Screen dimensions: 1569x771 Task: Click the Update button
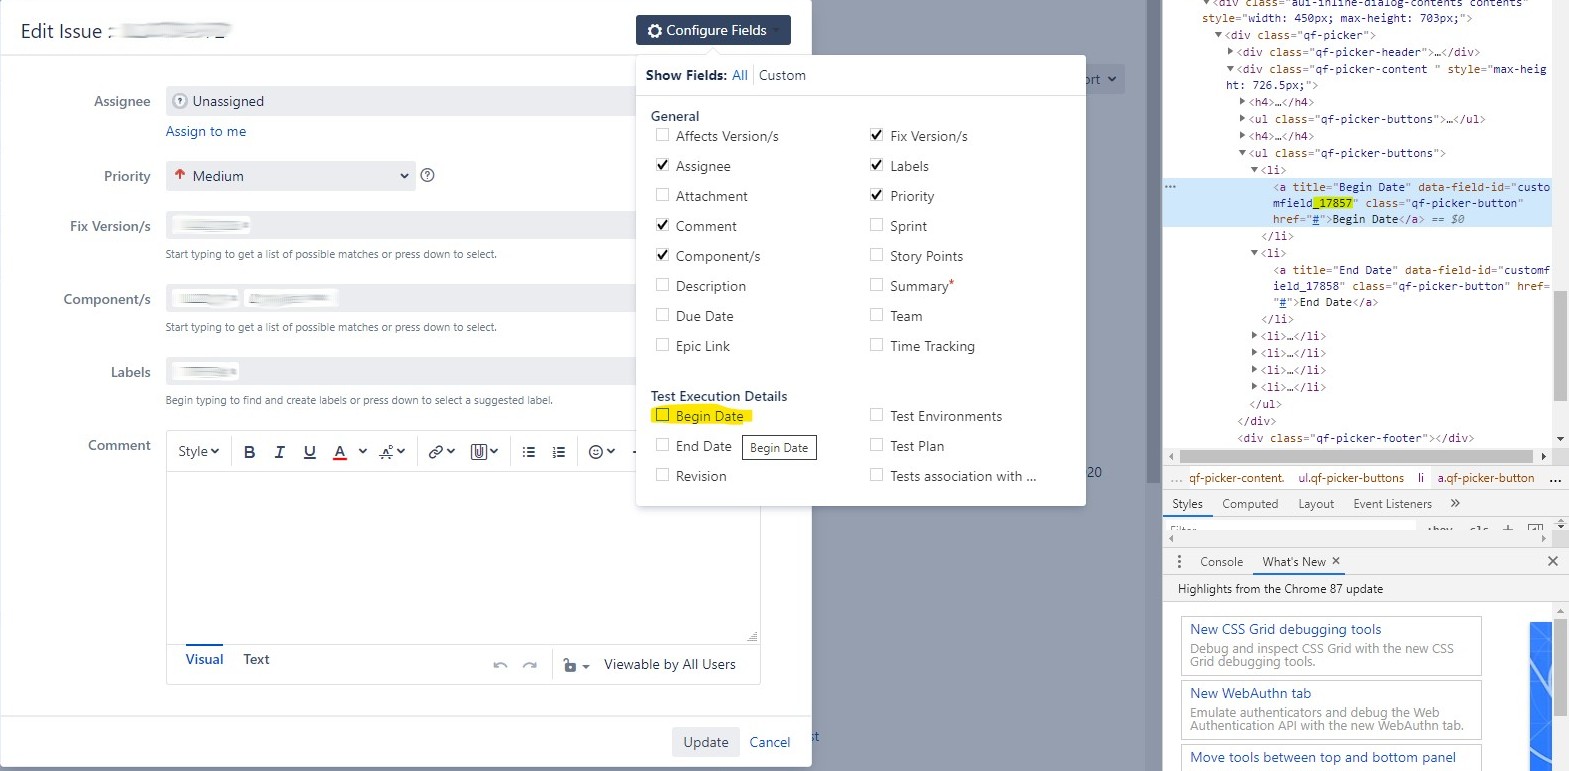(706, 742)
